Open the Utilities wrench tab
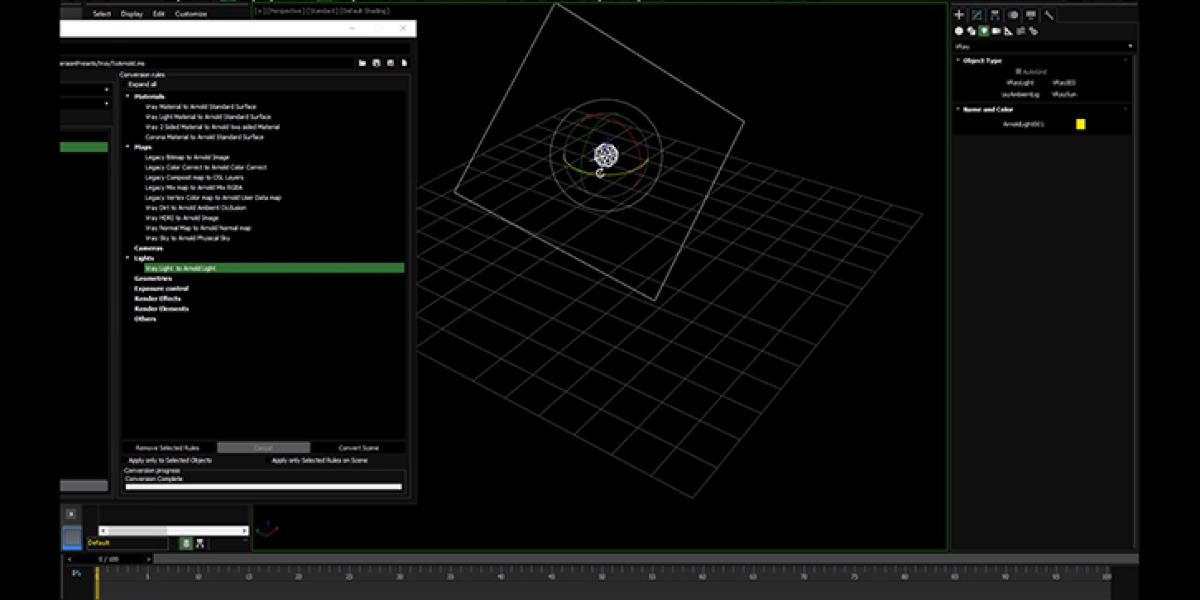The width and height of the screenshot is (1200, 600). (x=1049, y=15)
